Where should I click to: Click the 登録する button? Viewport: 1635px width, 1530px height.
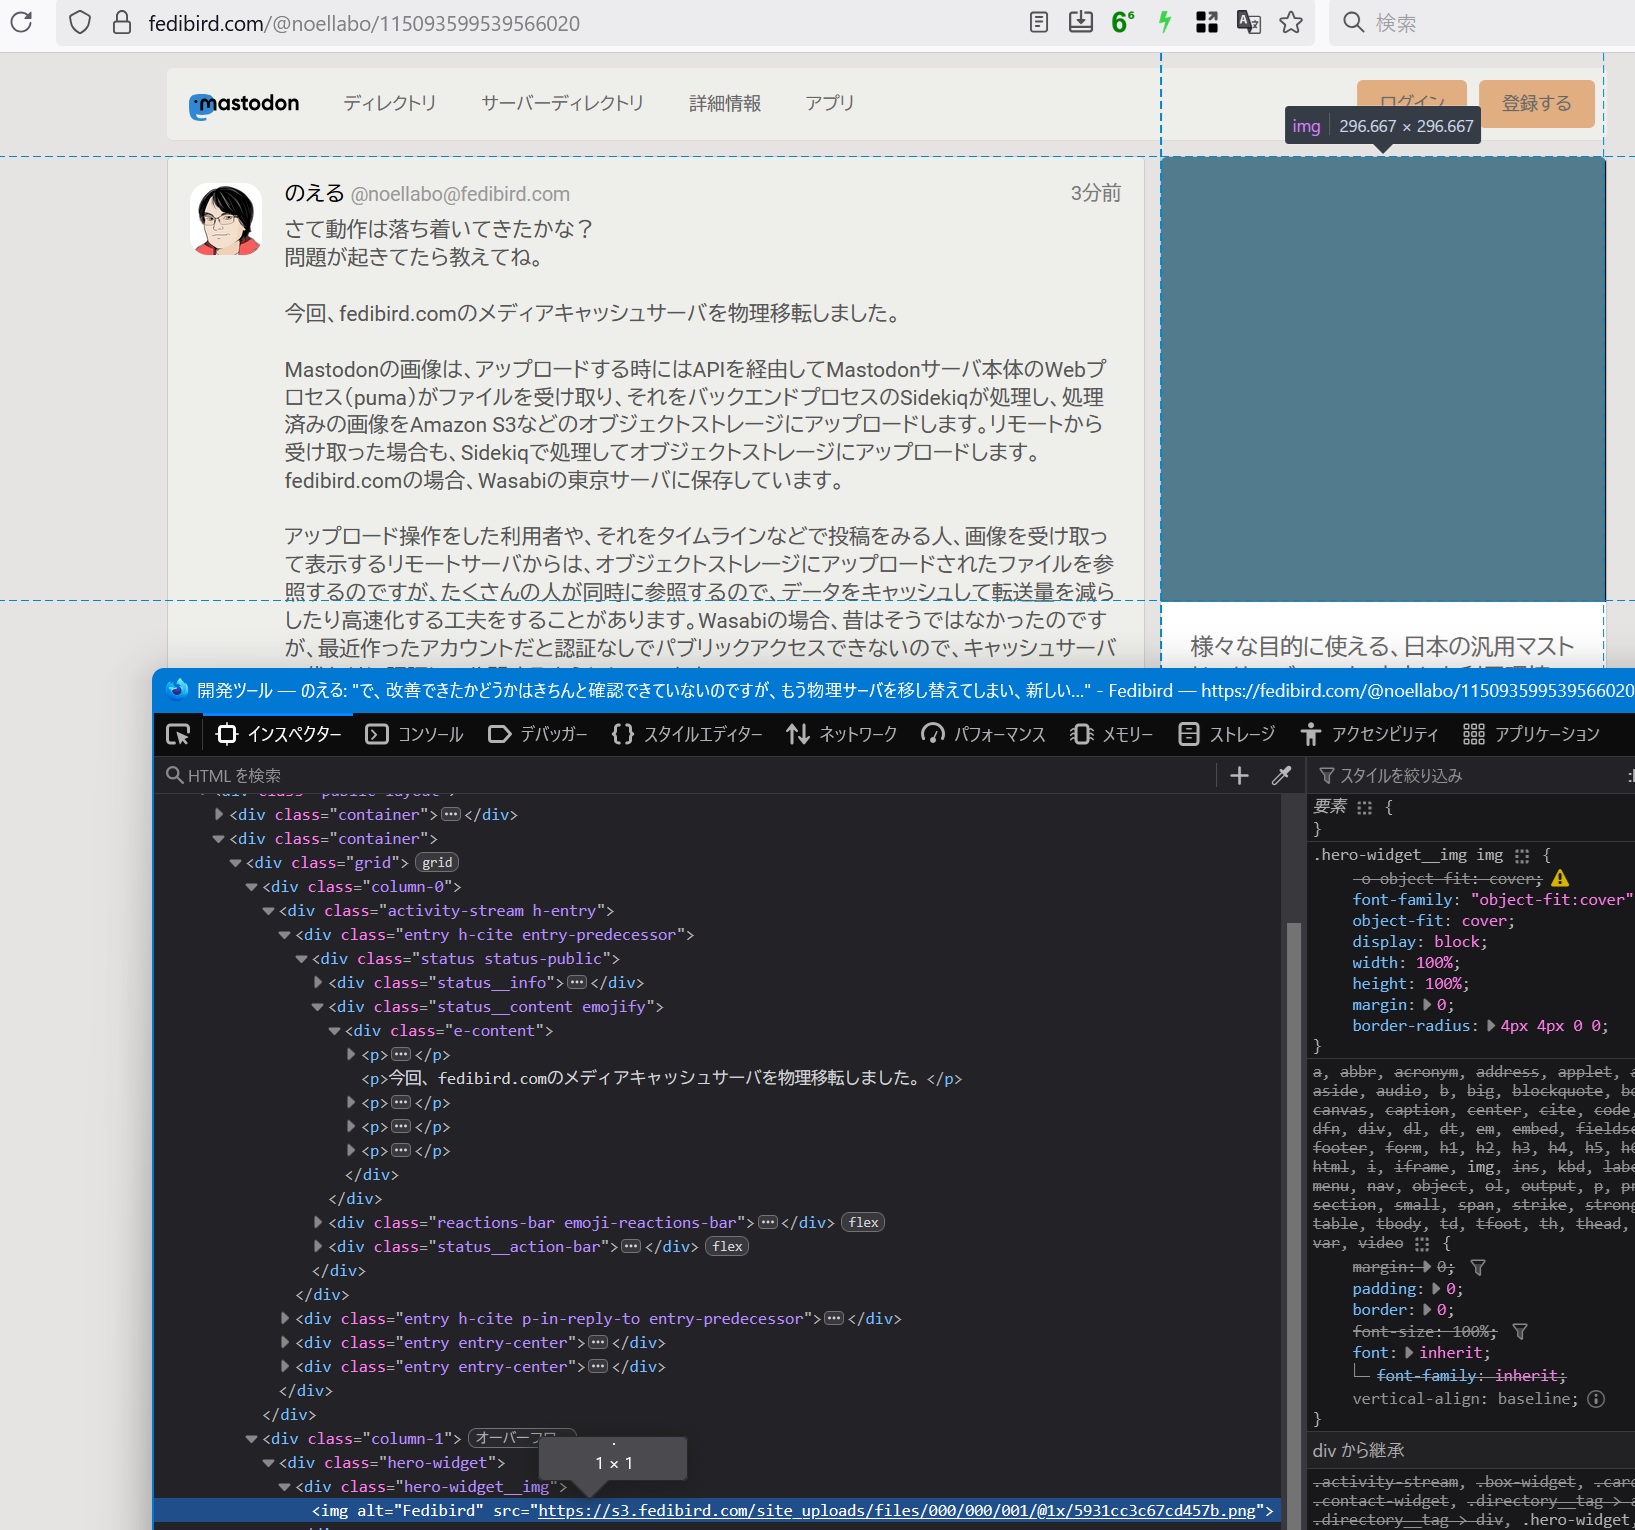[x=1536, y=104]
